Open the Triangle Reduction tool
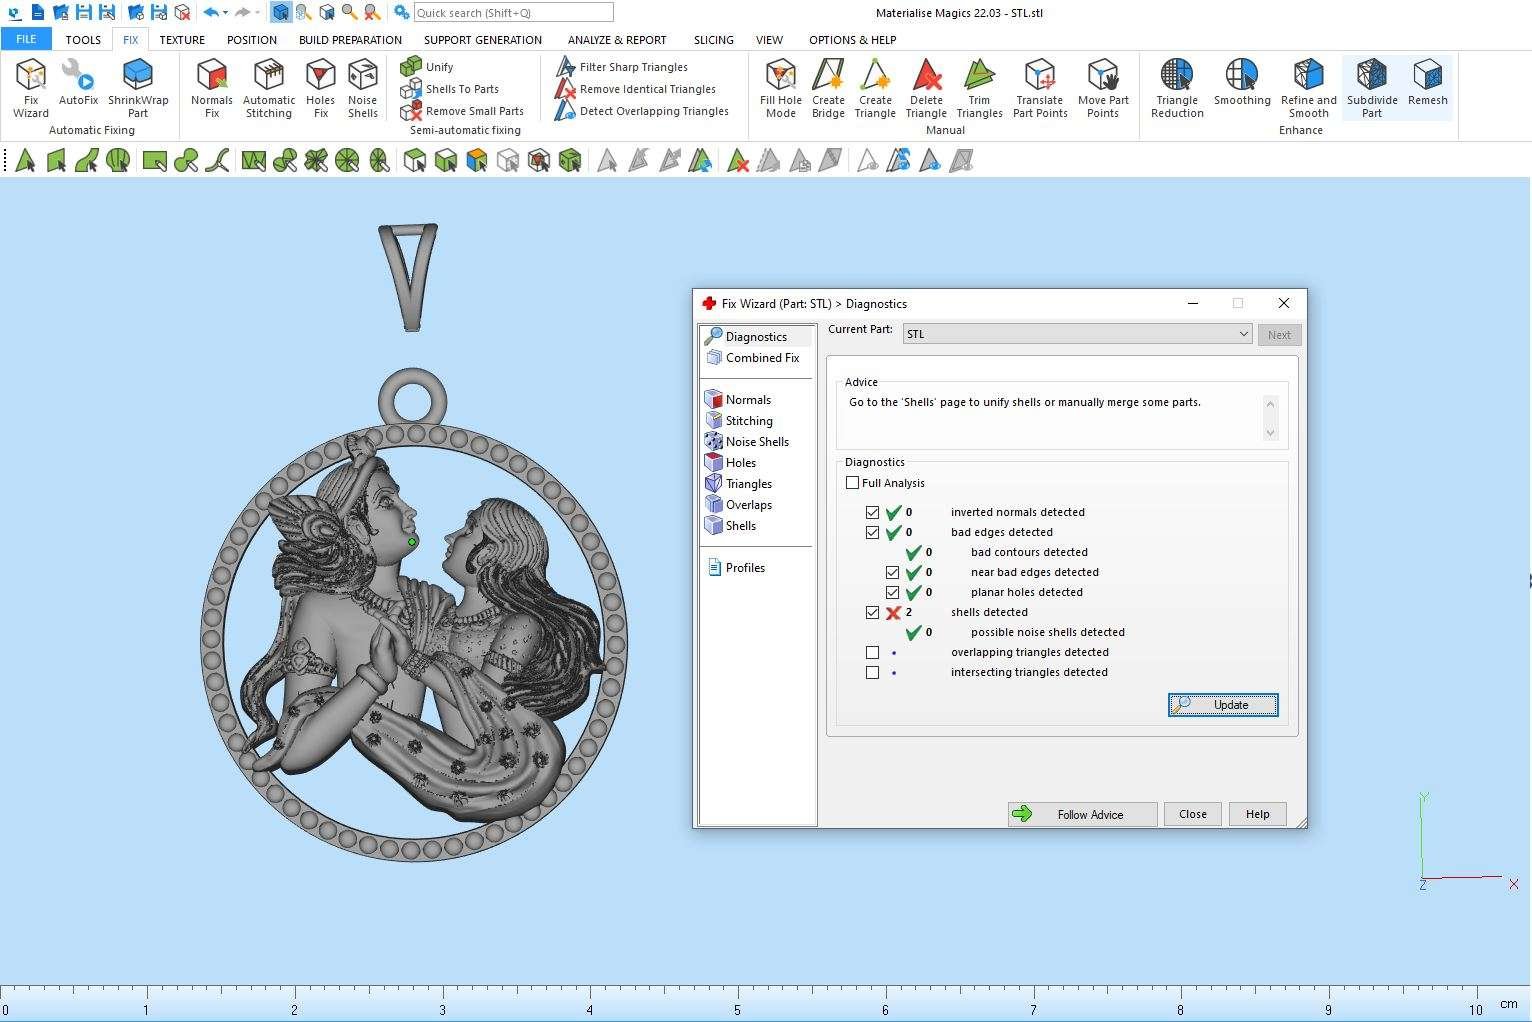 coord(1176,87)
